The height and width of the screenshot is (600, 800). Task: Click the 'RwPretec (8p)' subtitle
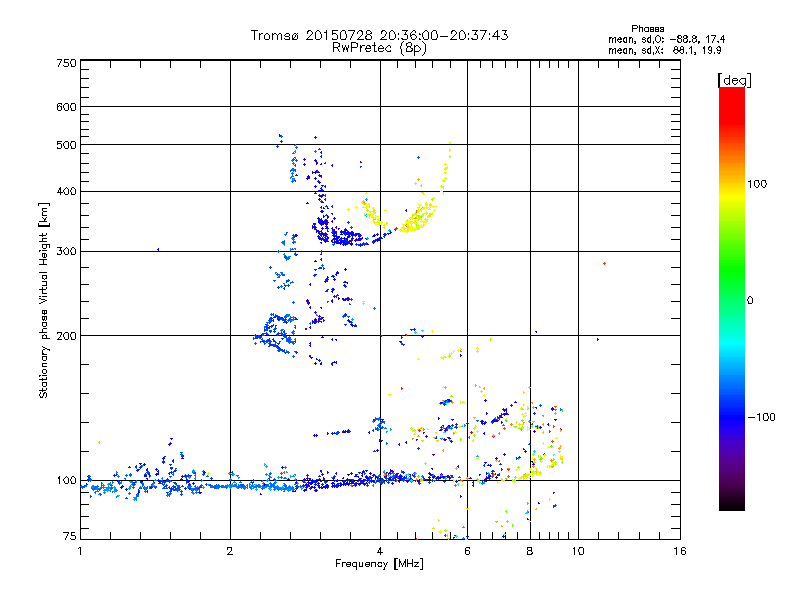click(x=379, y=48)
